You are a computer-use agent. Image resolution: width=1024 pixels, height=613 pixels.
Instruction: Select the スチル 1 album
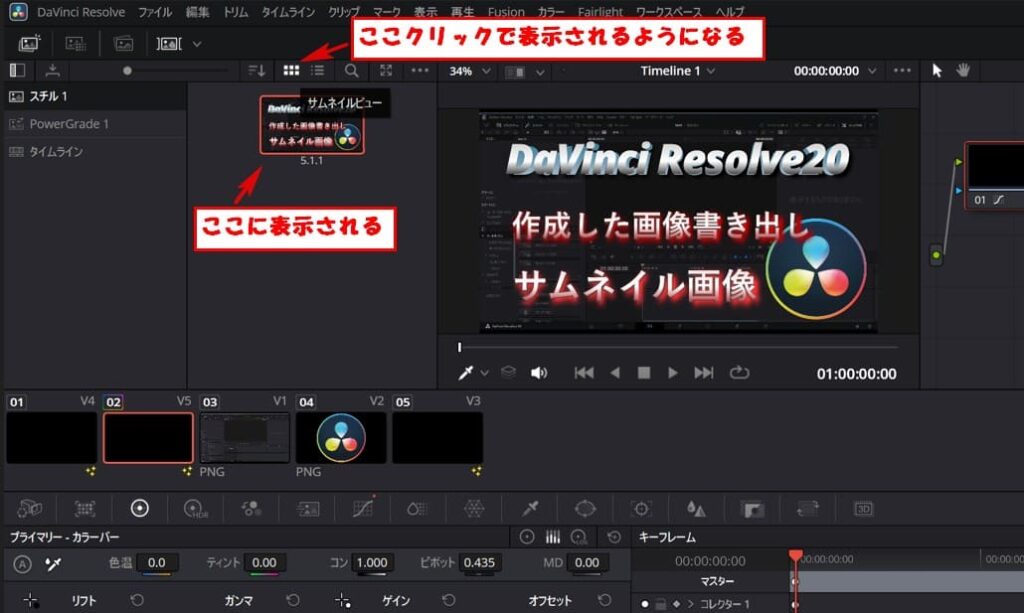click(x=95, y=96)
